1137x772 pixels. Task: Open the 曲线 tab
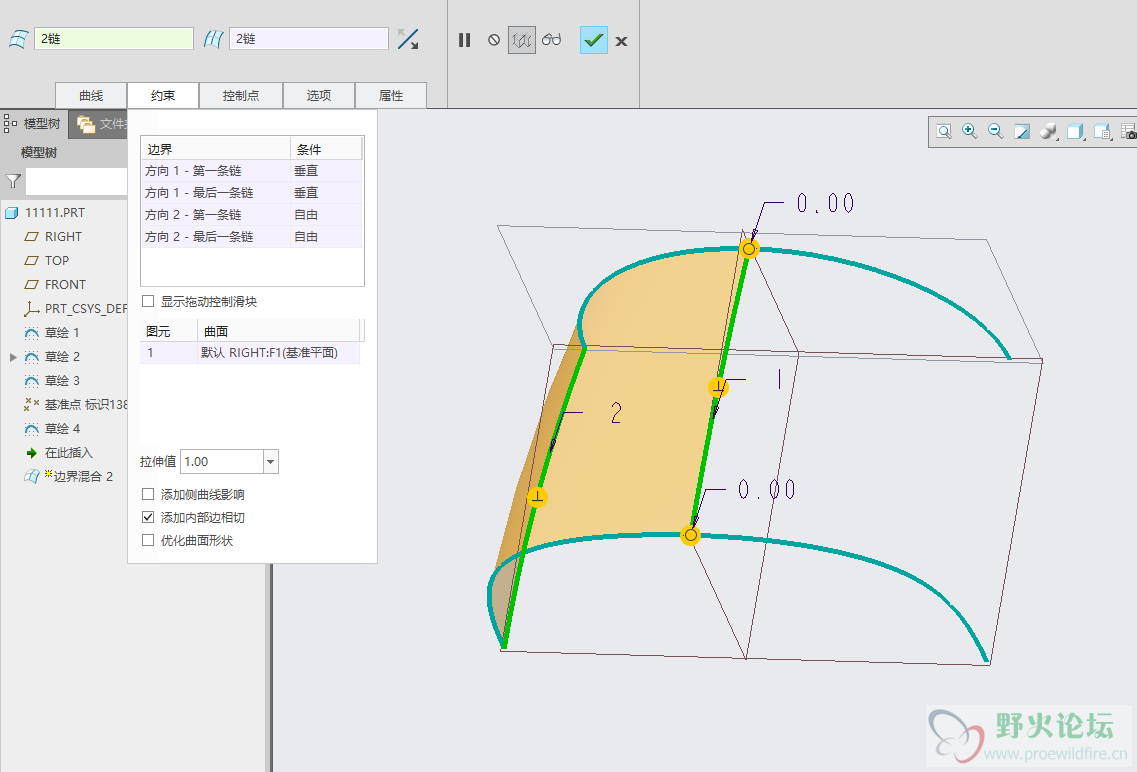tap(91, 96)
